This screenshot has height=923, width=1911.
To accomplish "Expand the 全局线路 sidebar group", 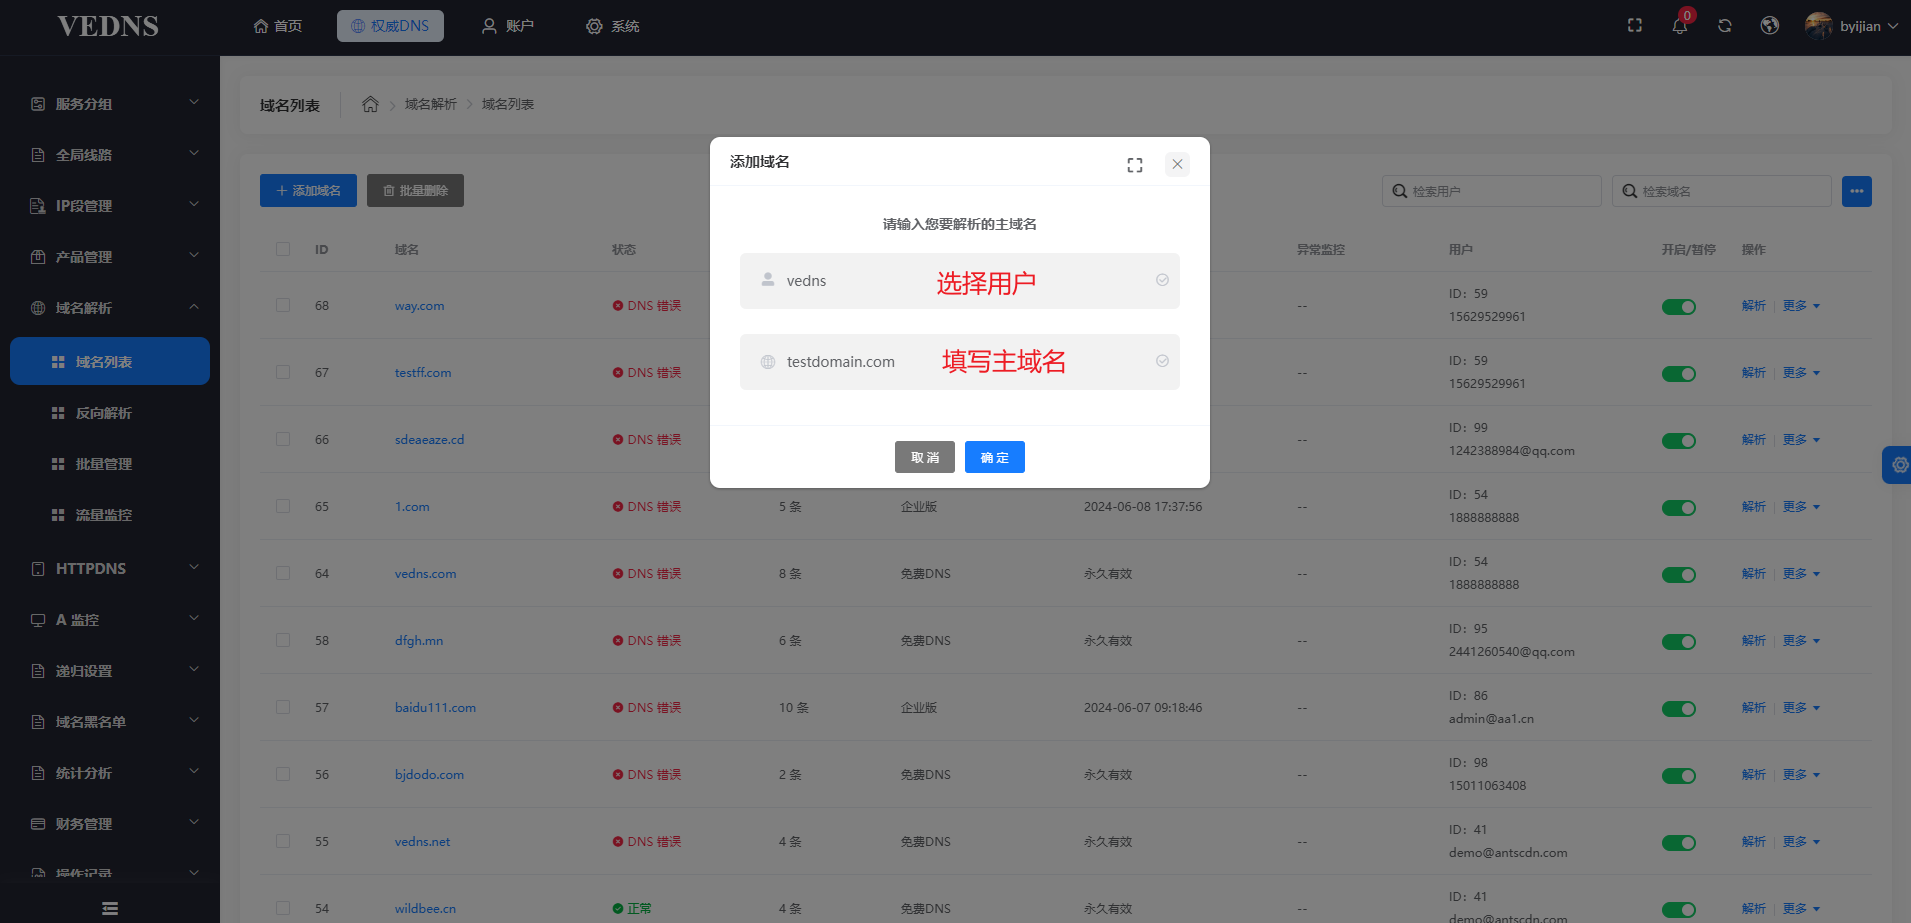I will point(194,153).
